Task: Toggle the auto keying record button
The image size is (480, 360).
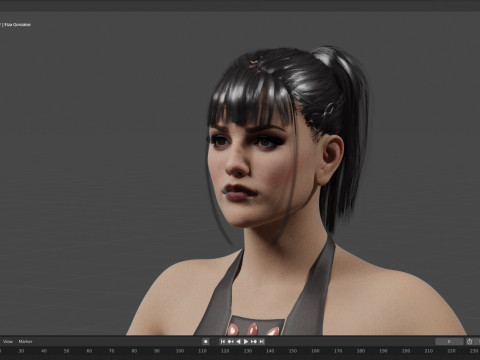Action: click(206, 341)
